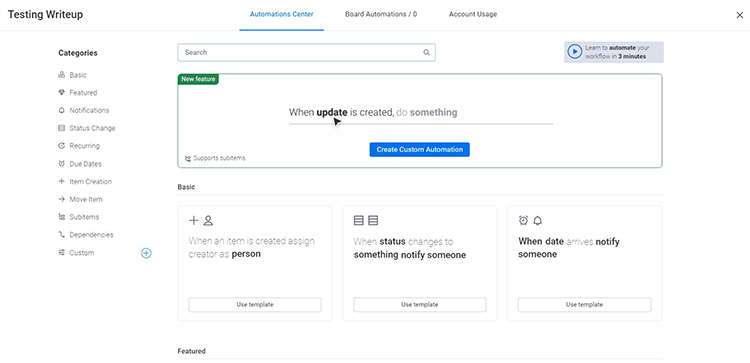
Task: Click the Basic section heading above the cards
Action: point(186,187)
